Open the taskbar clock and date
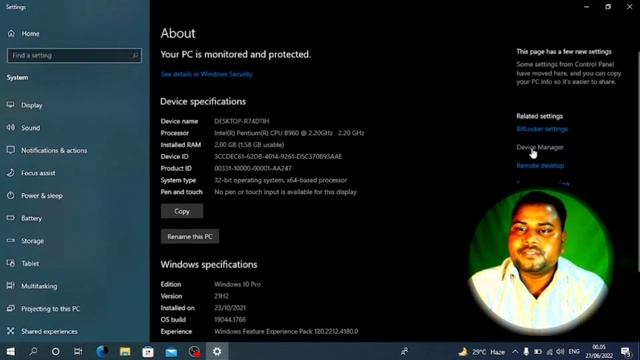Screen dimensions: 640x360 [599, 351]
